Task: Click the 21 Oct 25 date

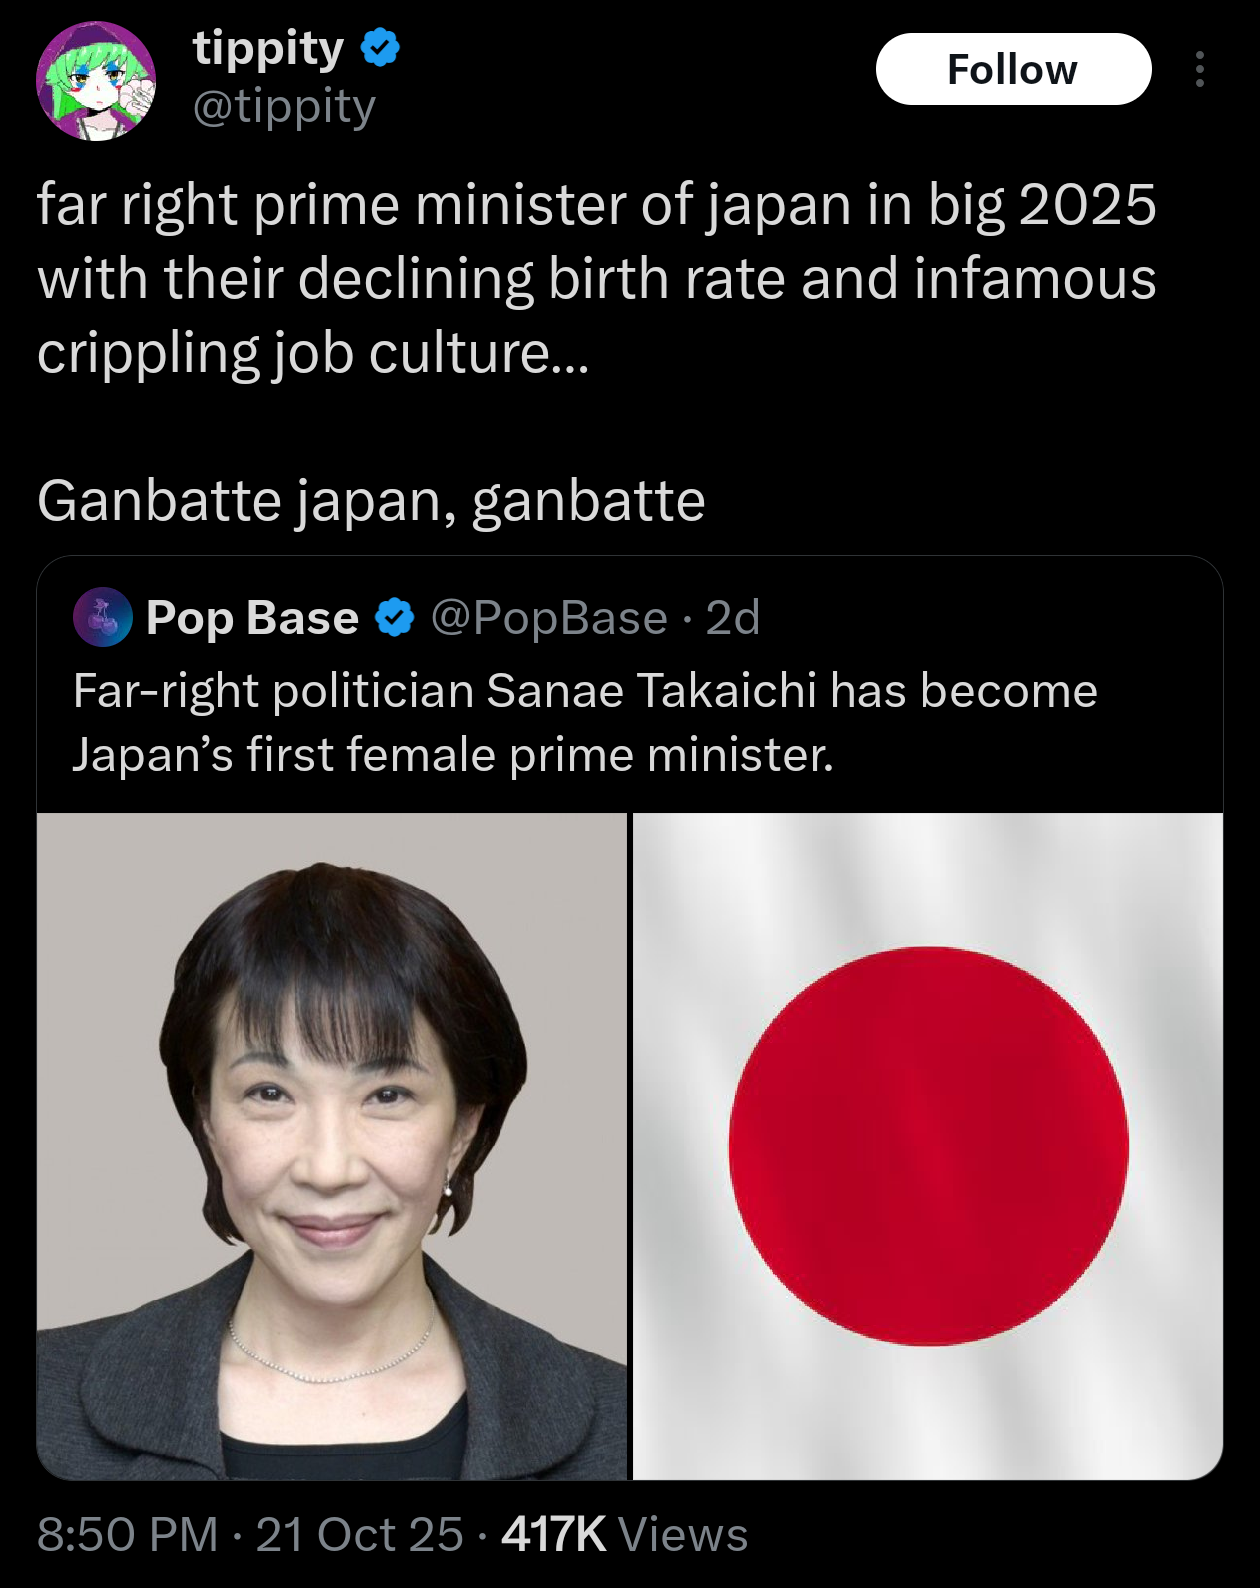Action: [x=360, y=1534]
